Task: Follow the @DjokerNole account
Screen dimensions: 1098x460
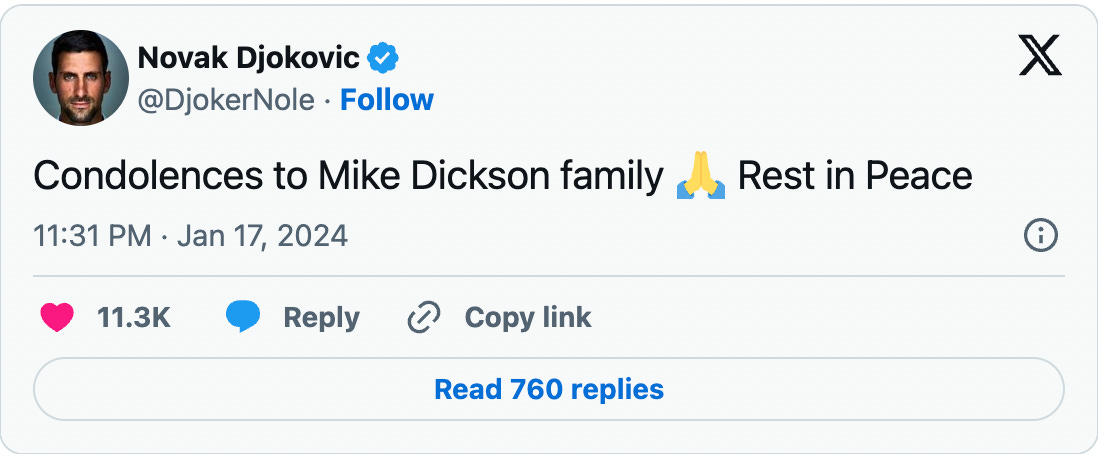Action: point(387,100)
